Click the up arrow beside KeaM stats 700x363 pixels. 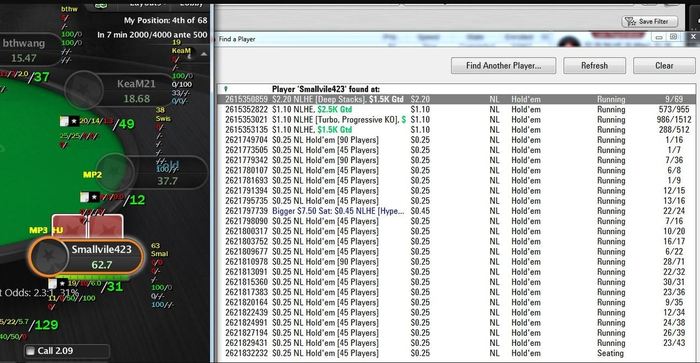pos(204,54)
